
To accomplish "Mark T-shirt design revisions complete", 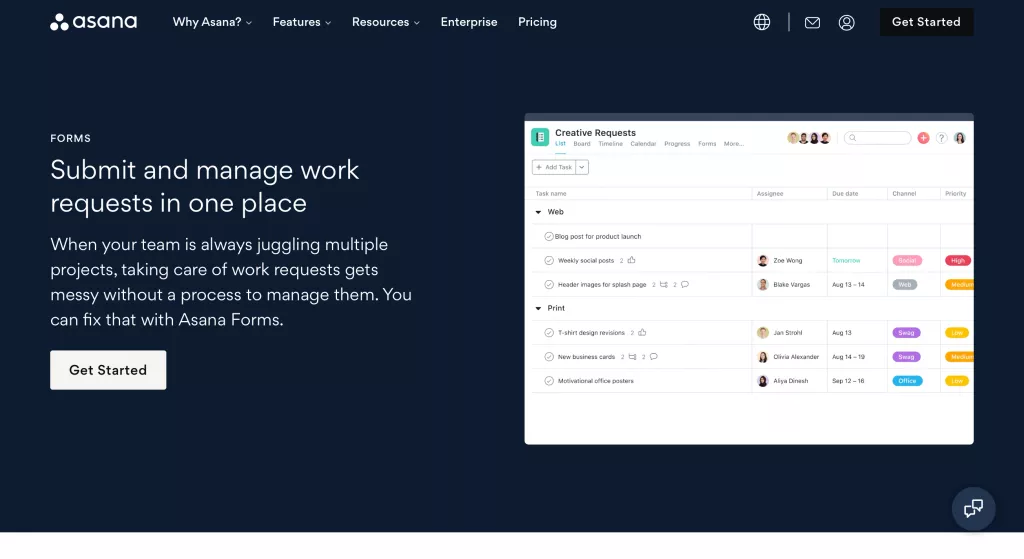I will [x=549, y=332].
